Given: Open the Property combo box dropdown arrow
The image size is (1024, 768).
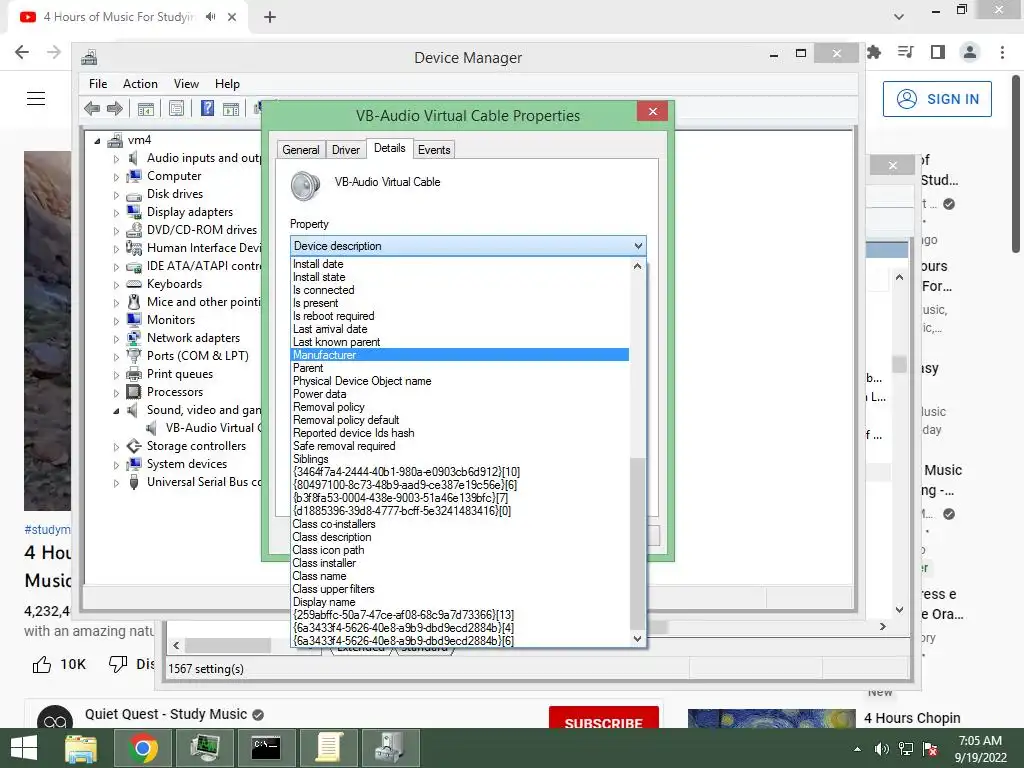Looking at the screenshot, I should [x=638, y=246].
